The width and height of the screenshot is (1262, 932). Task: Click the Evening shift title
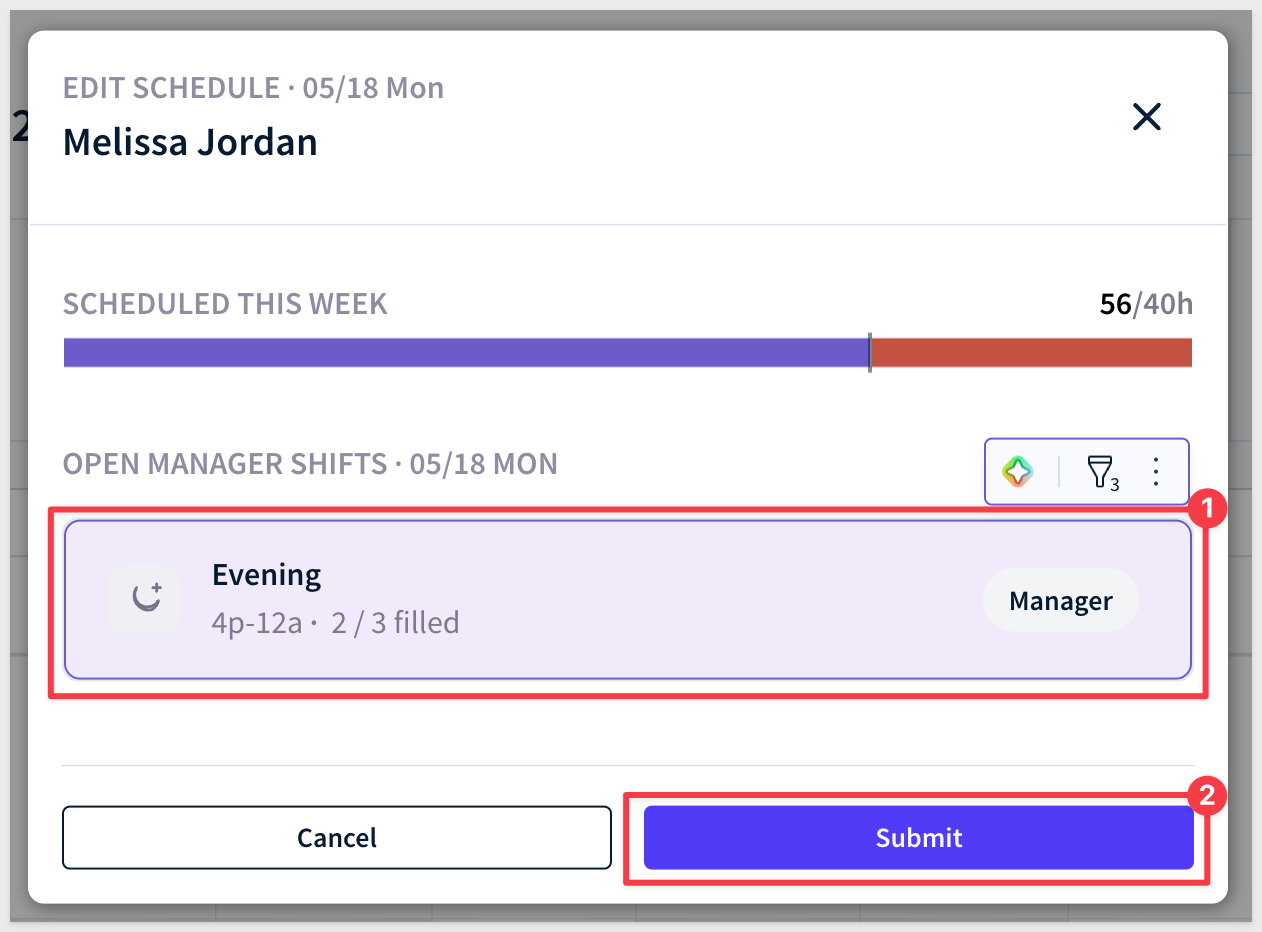point(266,575)
